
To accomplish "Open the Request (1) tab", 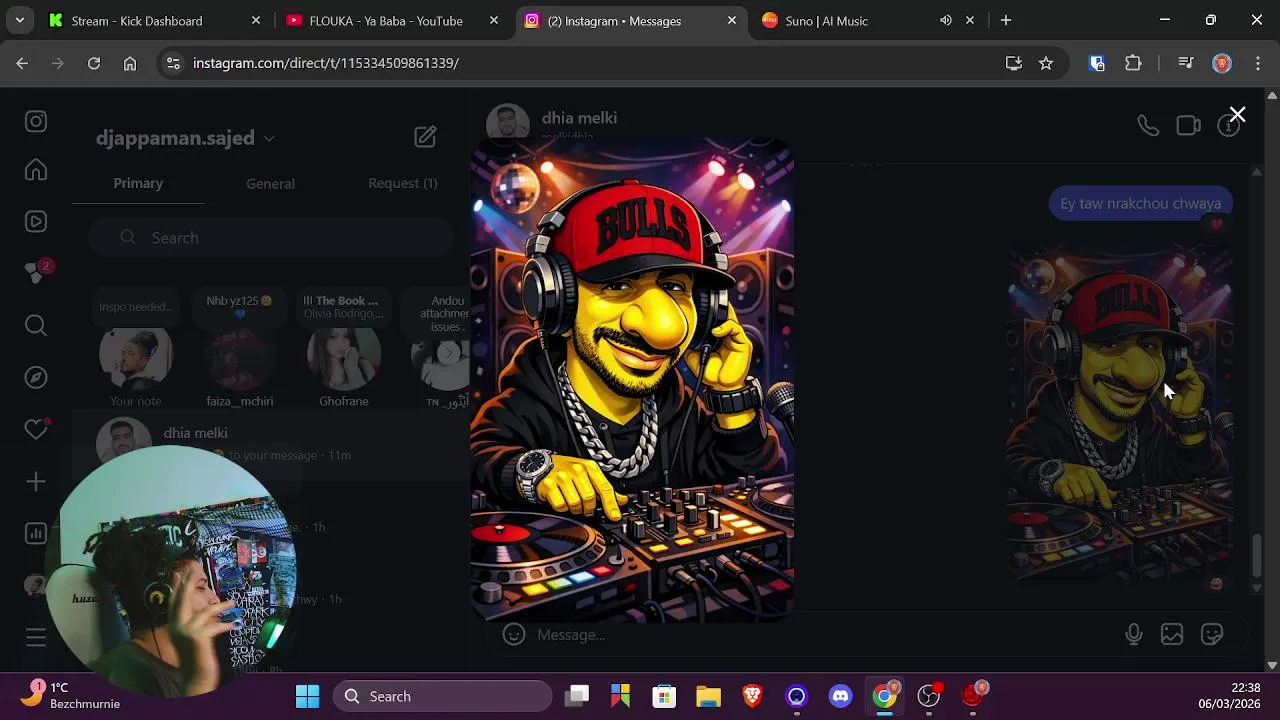I will tap(402, 183).
